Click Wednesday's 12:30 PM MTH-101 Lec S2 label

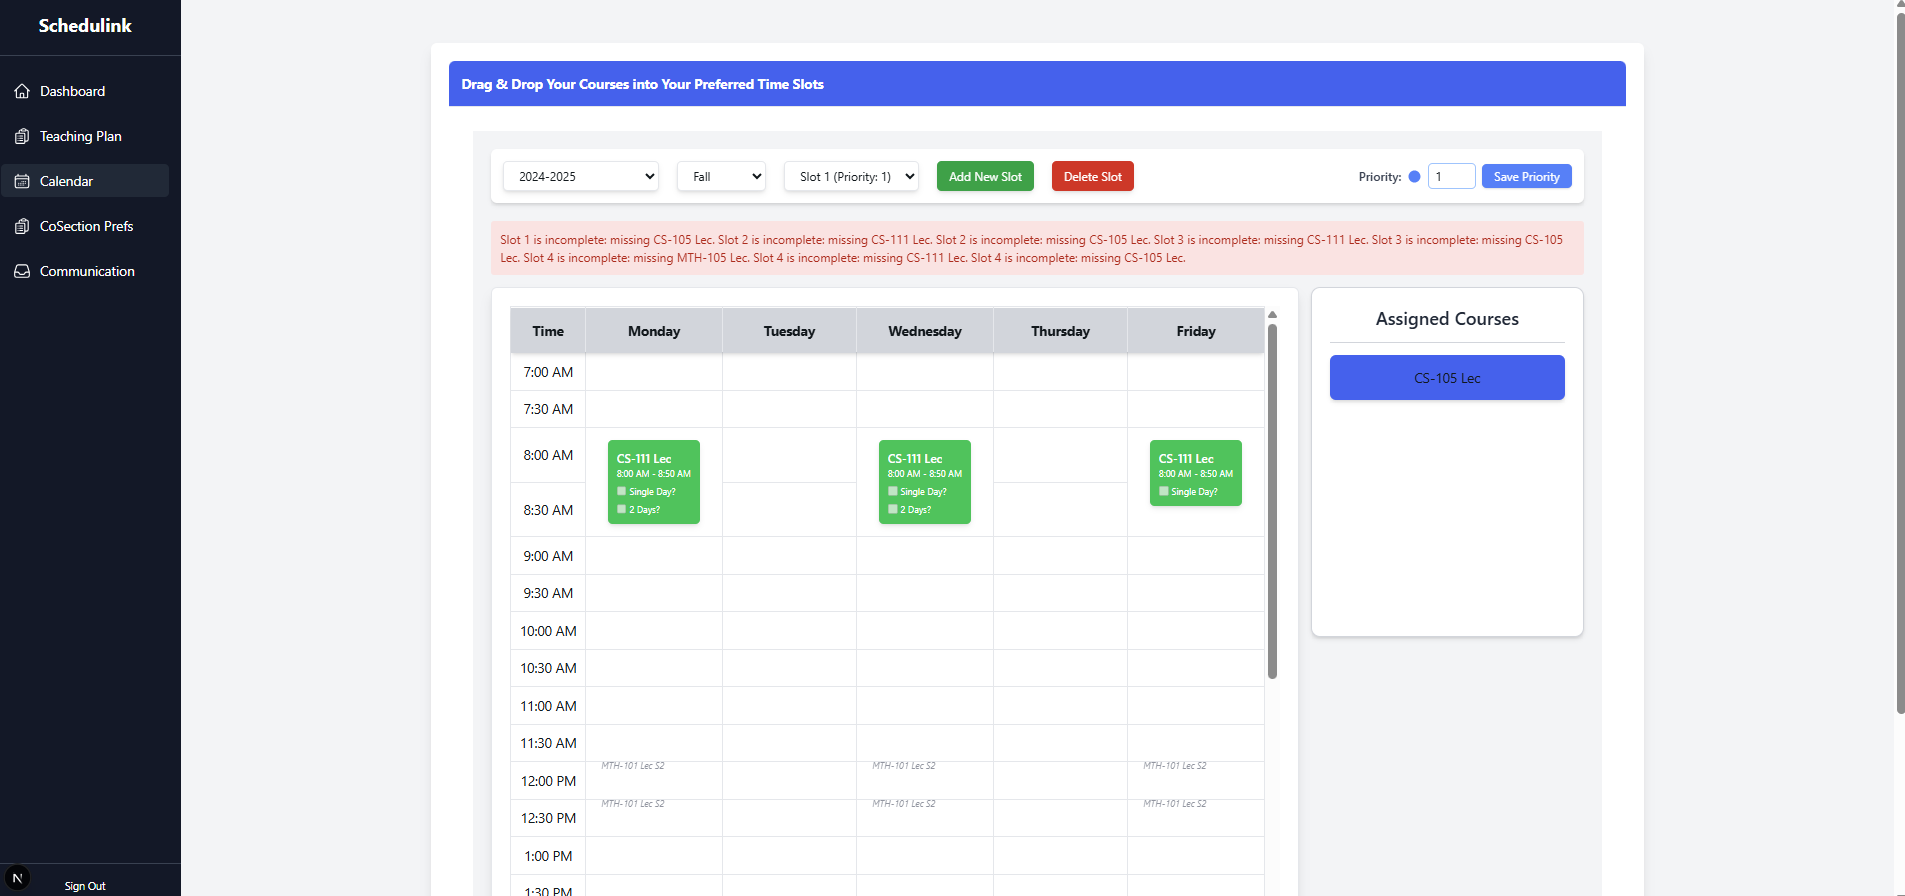904,804
